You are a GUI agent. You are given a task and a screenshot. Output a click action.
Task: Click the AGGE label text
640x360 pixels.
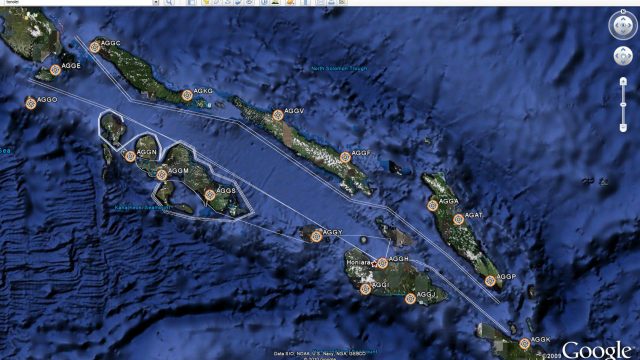point(71,65)
